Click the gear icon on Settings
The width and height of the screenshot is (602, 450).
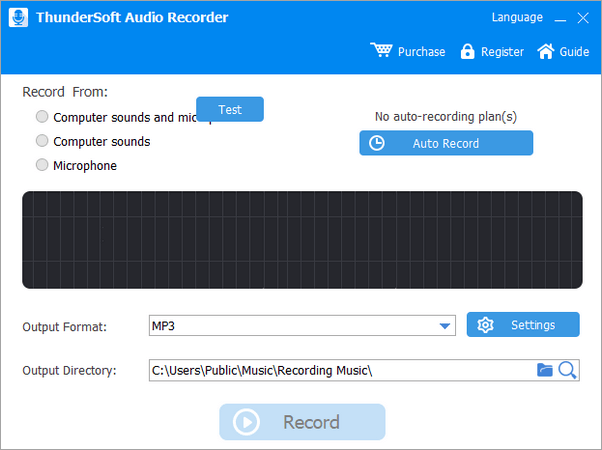coord(485,325)
